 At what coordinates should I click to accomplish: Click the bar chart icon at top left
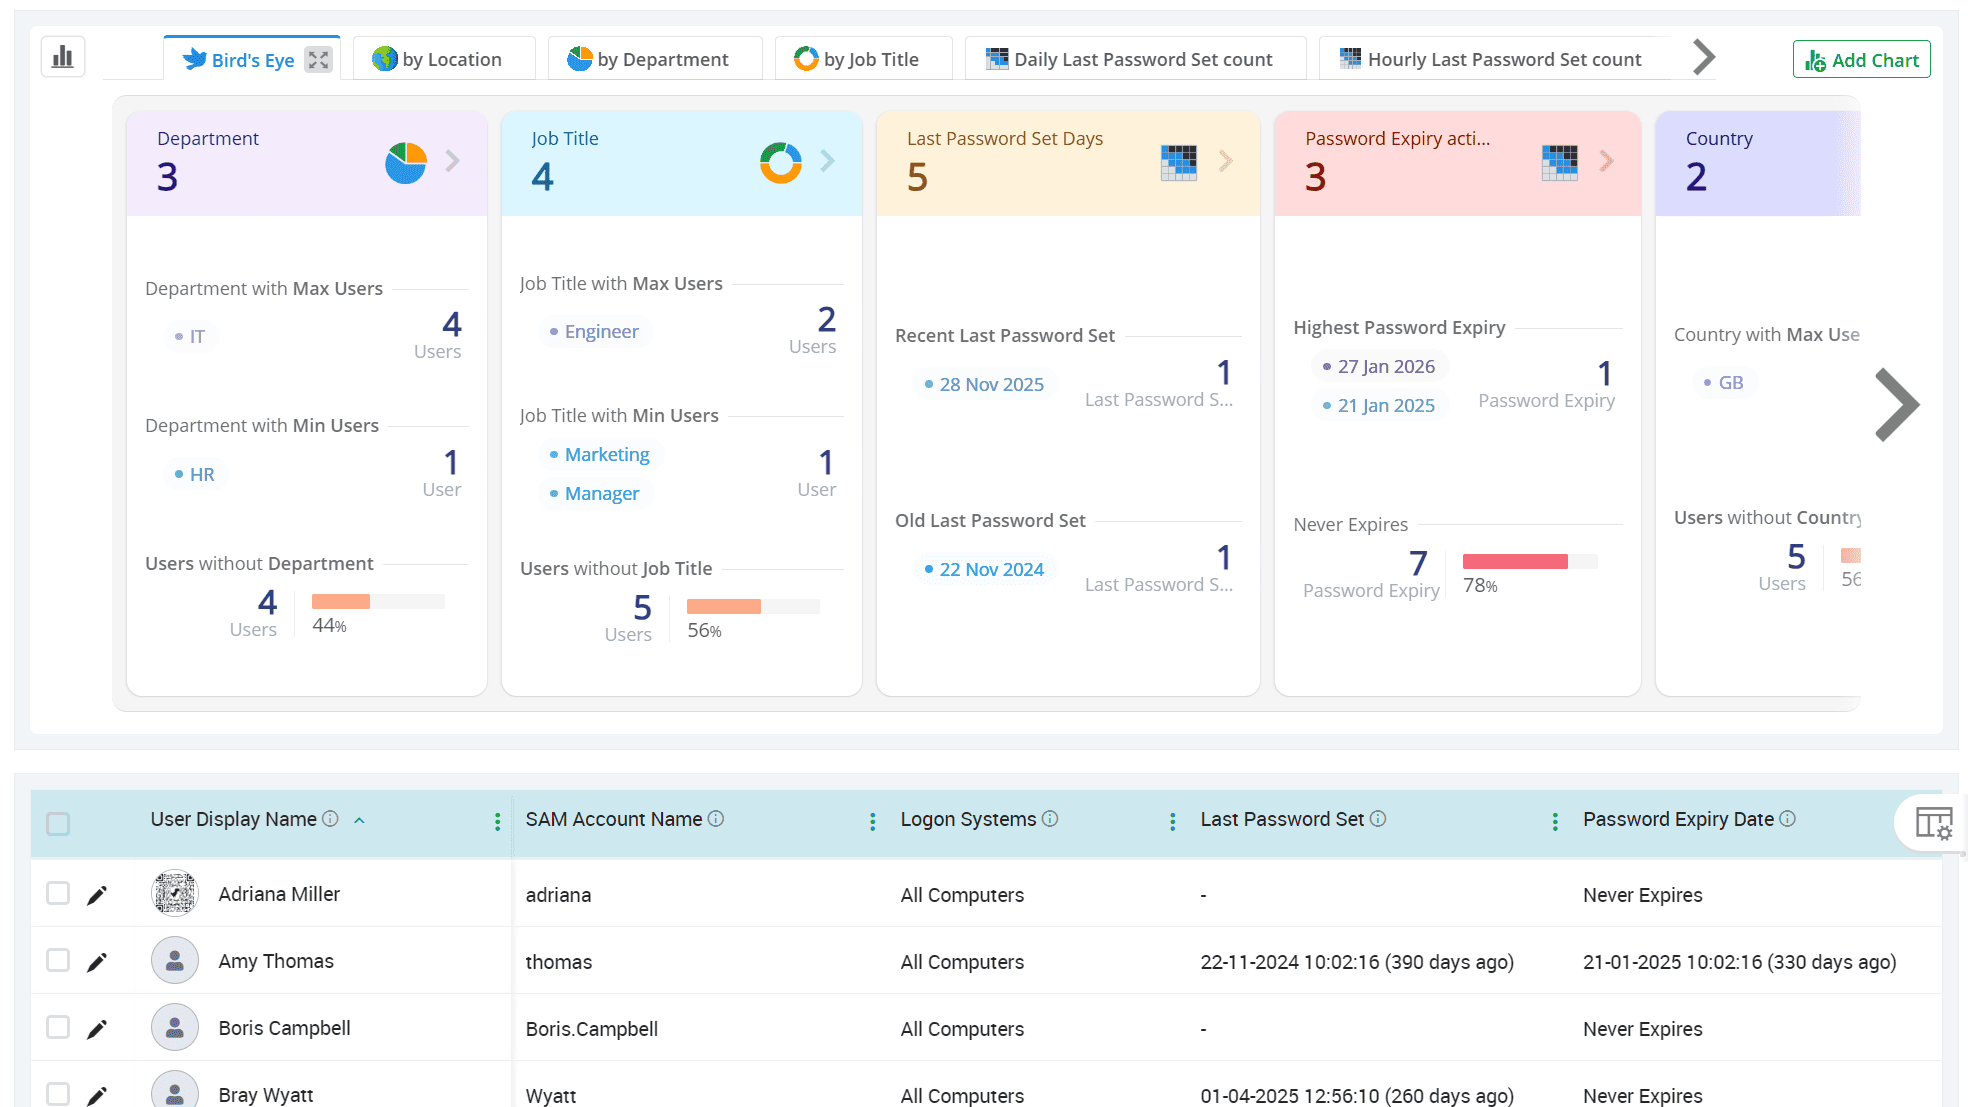pyautogui.click(x=63, y=57)
